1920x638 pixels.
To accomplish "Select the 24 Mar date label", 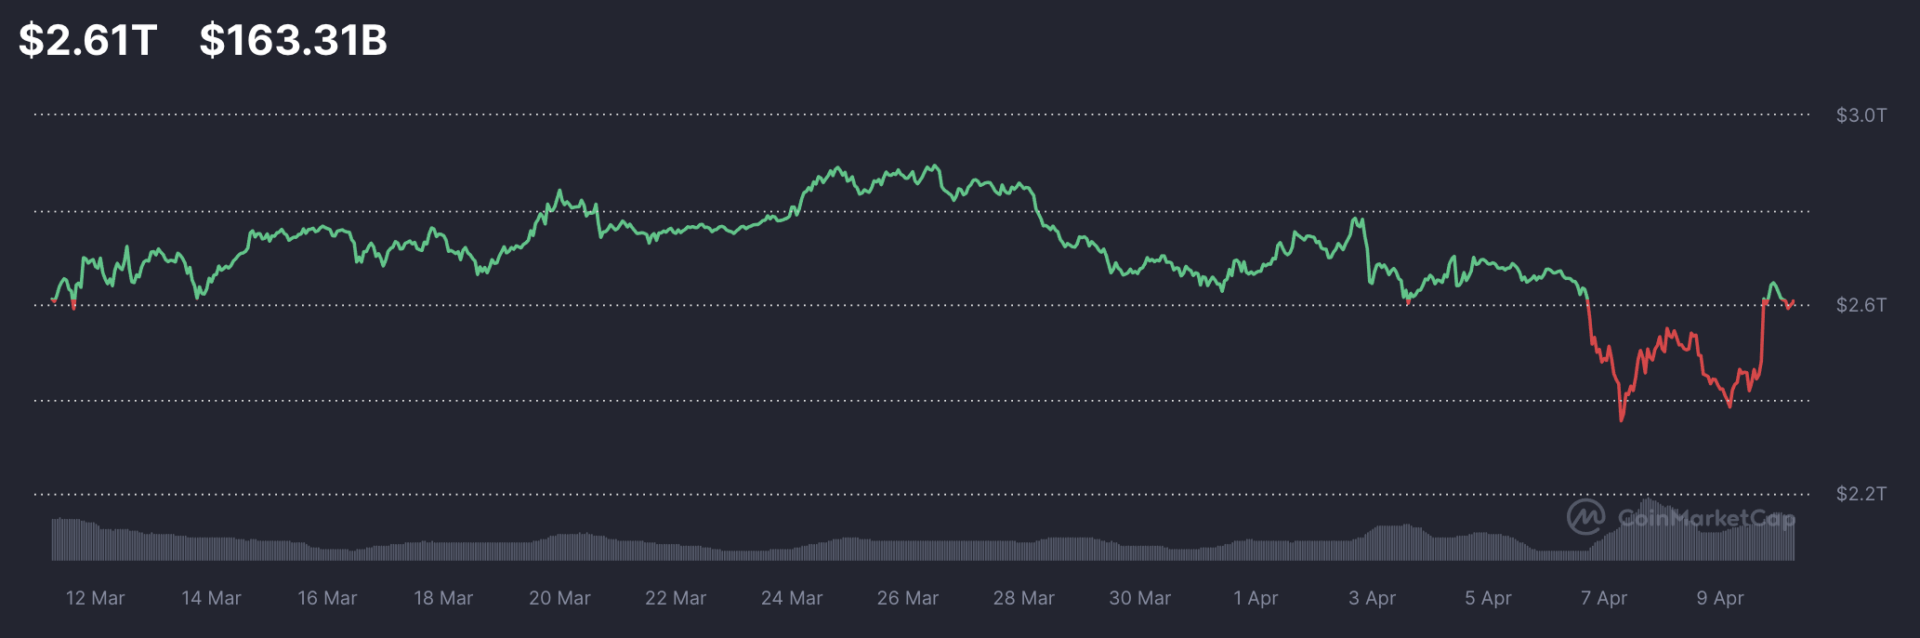I will point(791,598).
